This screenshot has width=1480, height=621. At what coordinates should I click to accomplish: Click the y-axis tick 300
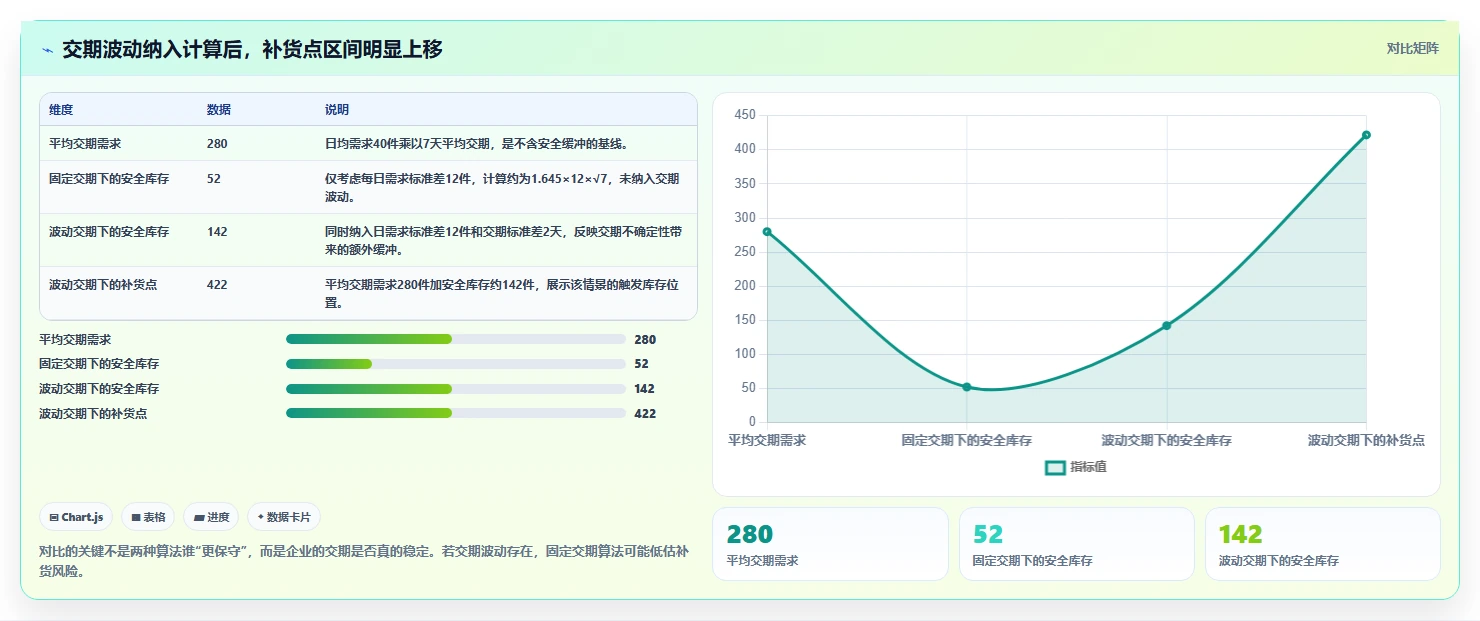click(744, 217)
